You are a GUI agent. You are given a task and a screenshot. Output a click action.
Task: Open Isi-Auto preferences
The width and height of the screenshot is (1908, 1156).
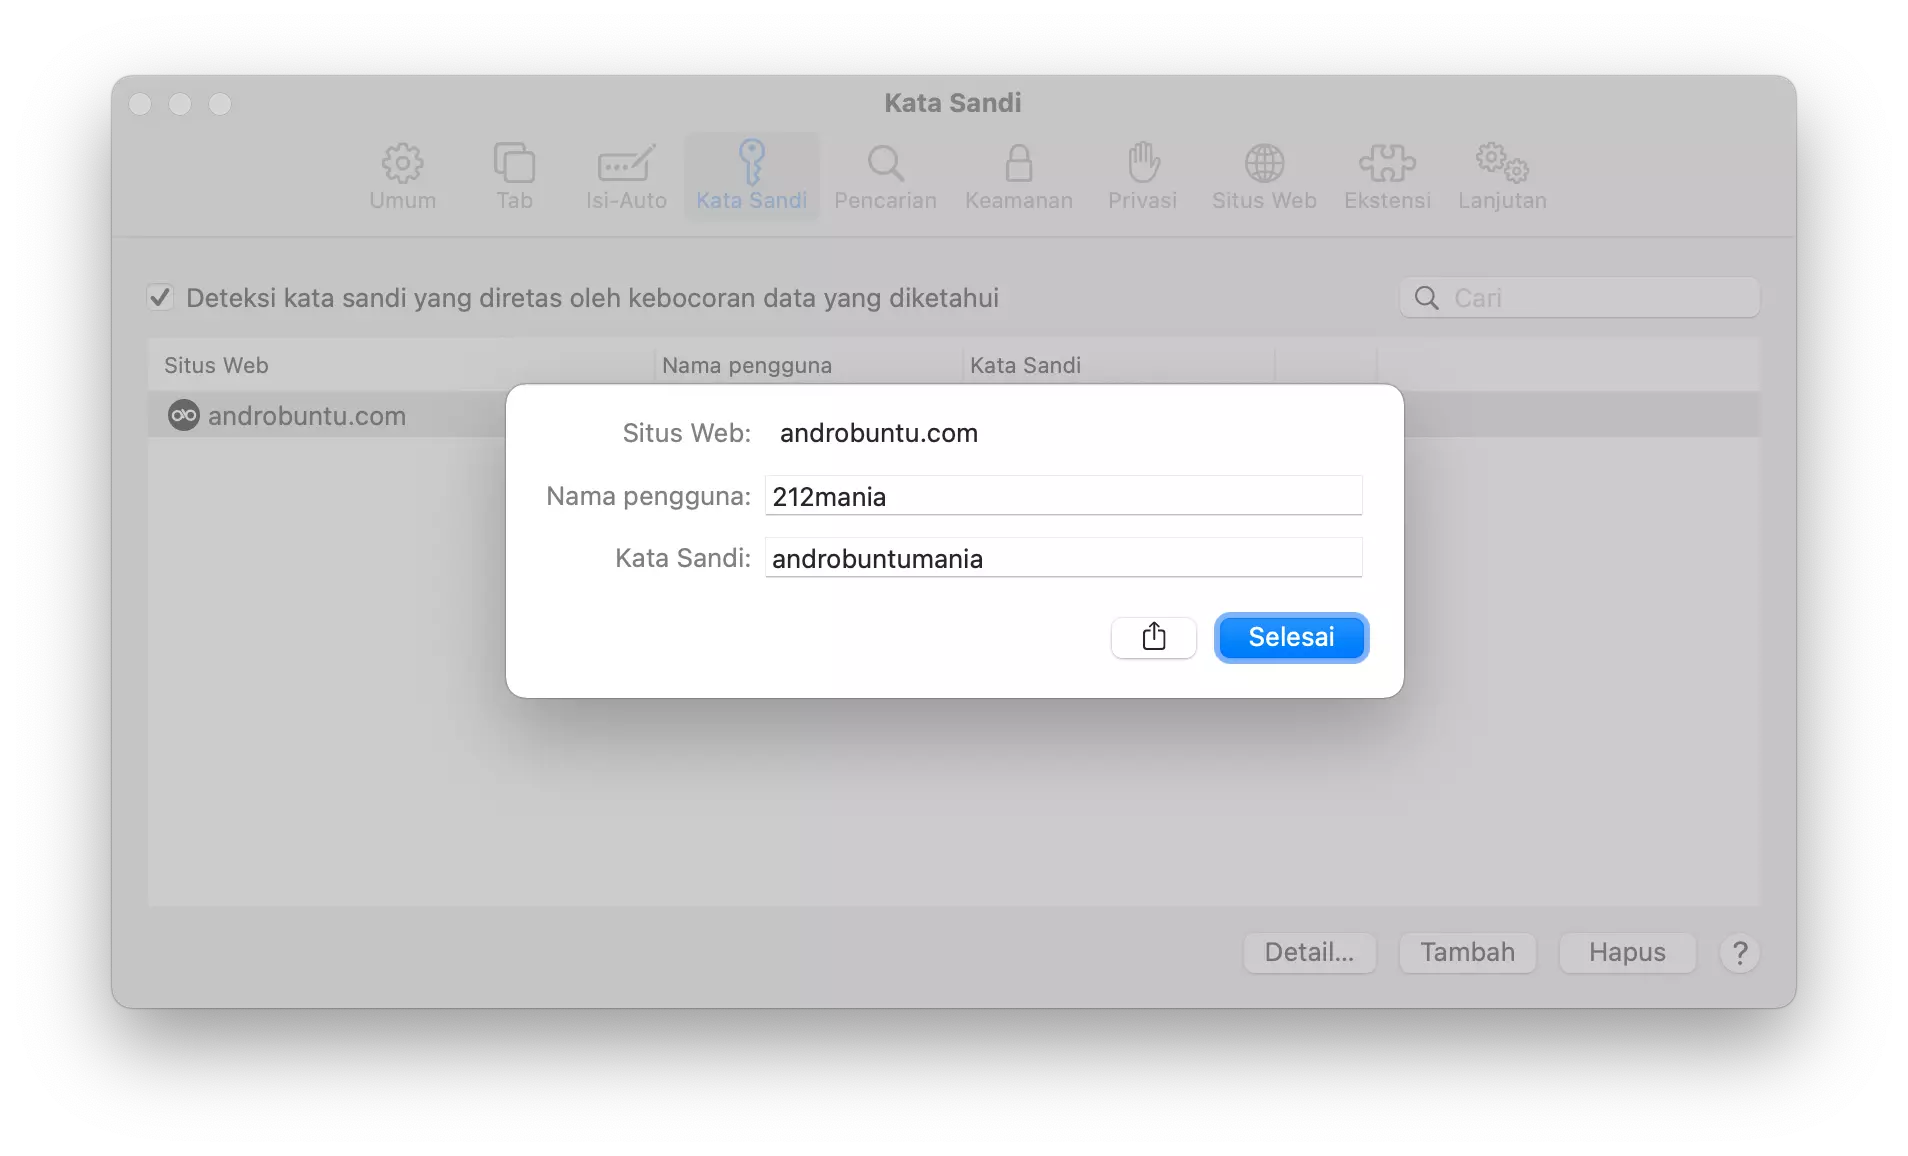click(626, 176)
